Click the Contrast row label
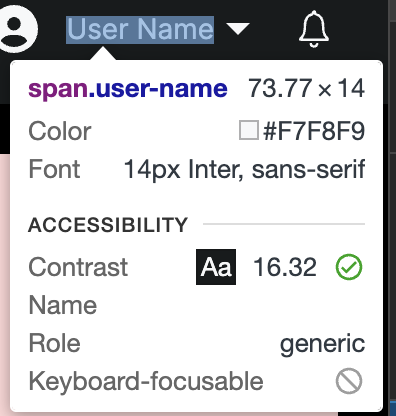Viewport: 396px width, 416px height. coord(78,267)
